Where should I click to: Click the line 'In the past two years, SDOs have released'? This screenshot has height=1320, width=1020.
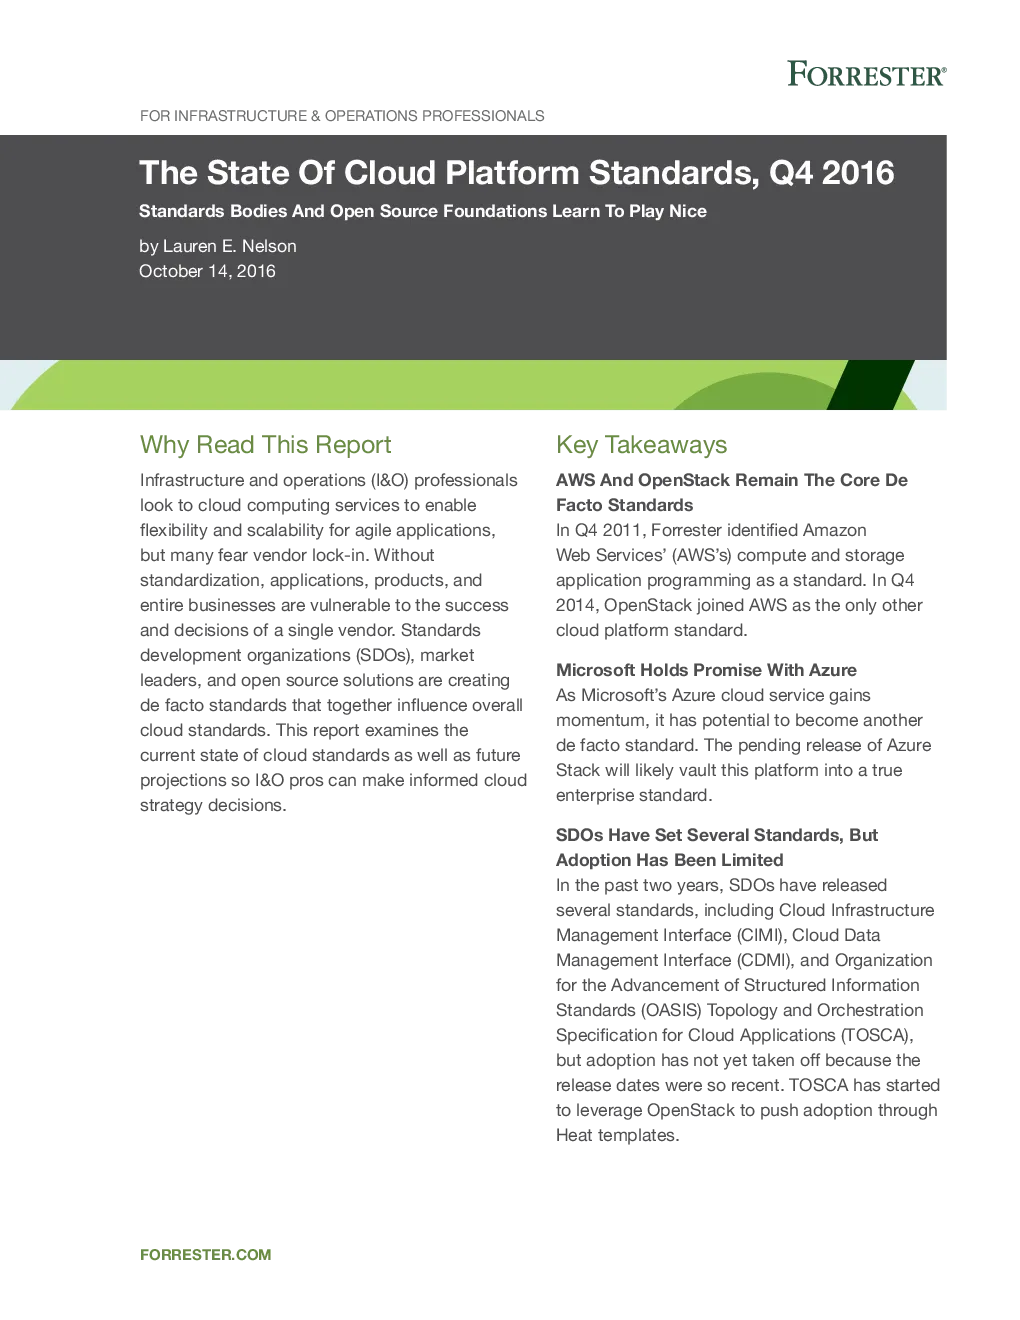[x=722, y=885]
